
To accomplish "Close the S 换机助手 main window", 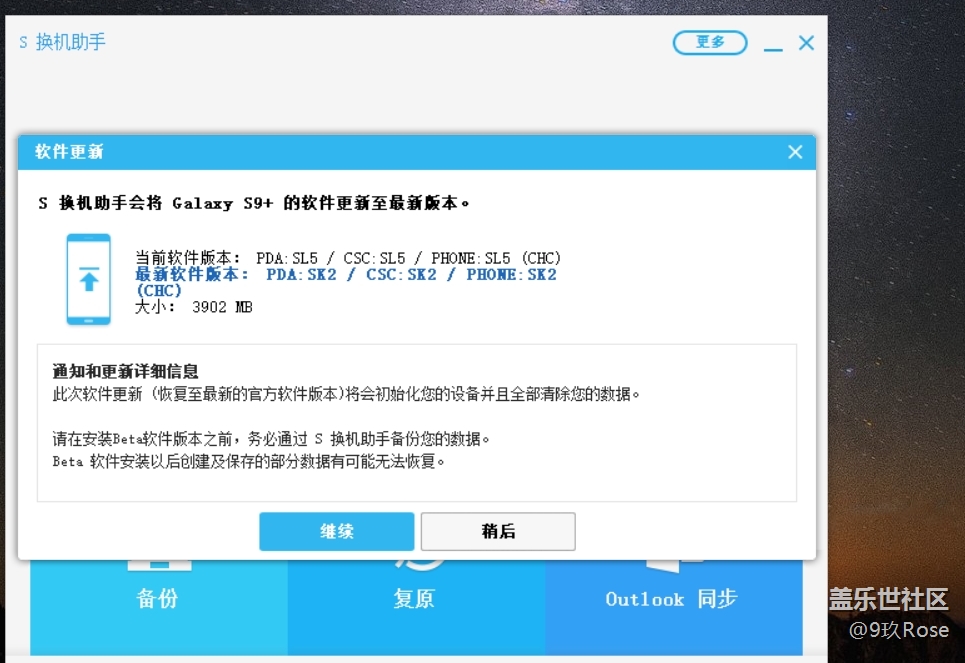I will (x=806, y=43).
